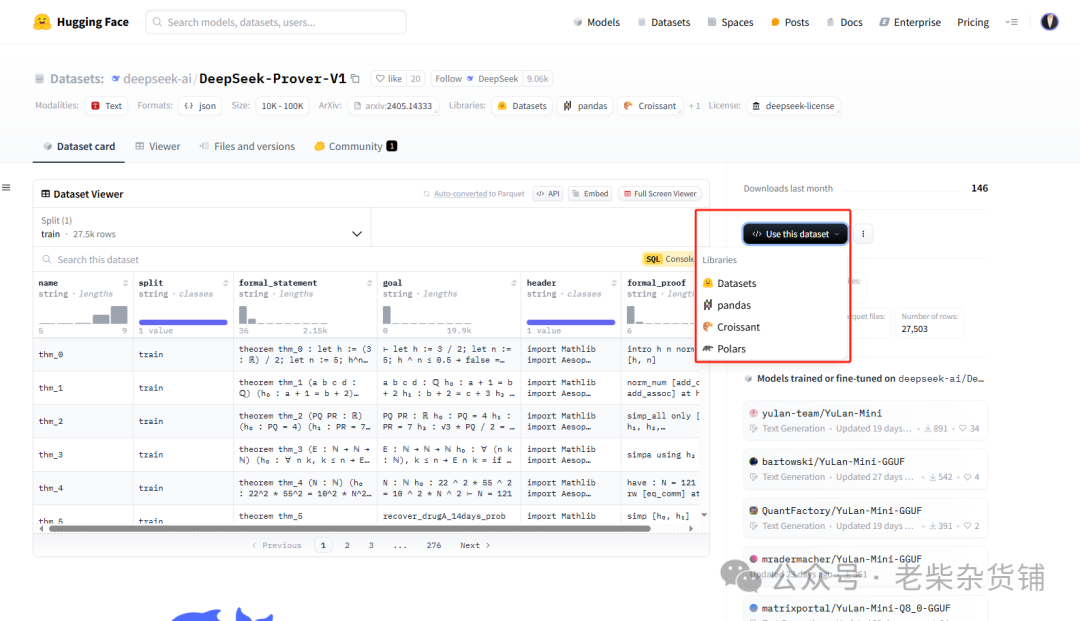The height and width of the screenshot is (621, 1080).
Task: Click the pandas library tag in header
Action: point(585,105)
